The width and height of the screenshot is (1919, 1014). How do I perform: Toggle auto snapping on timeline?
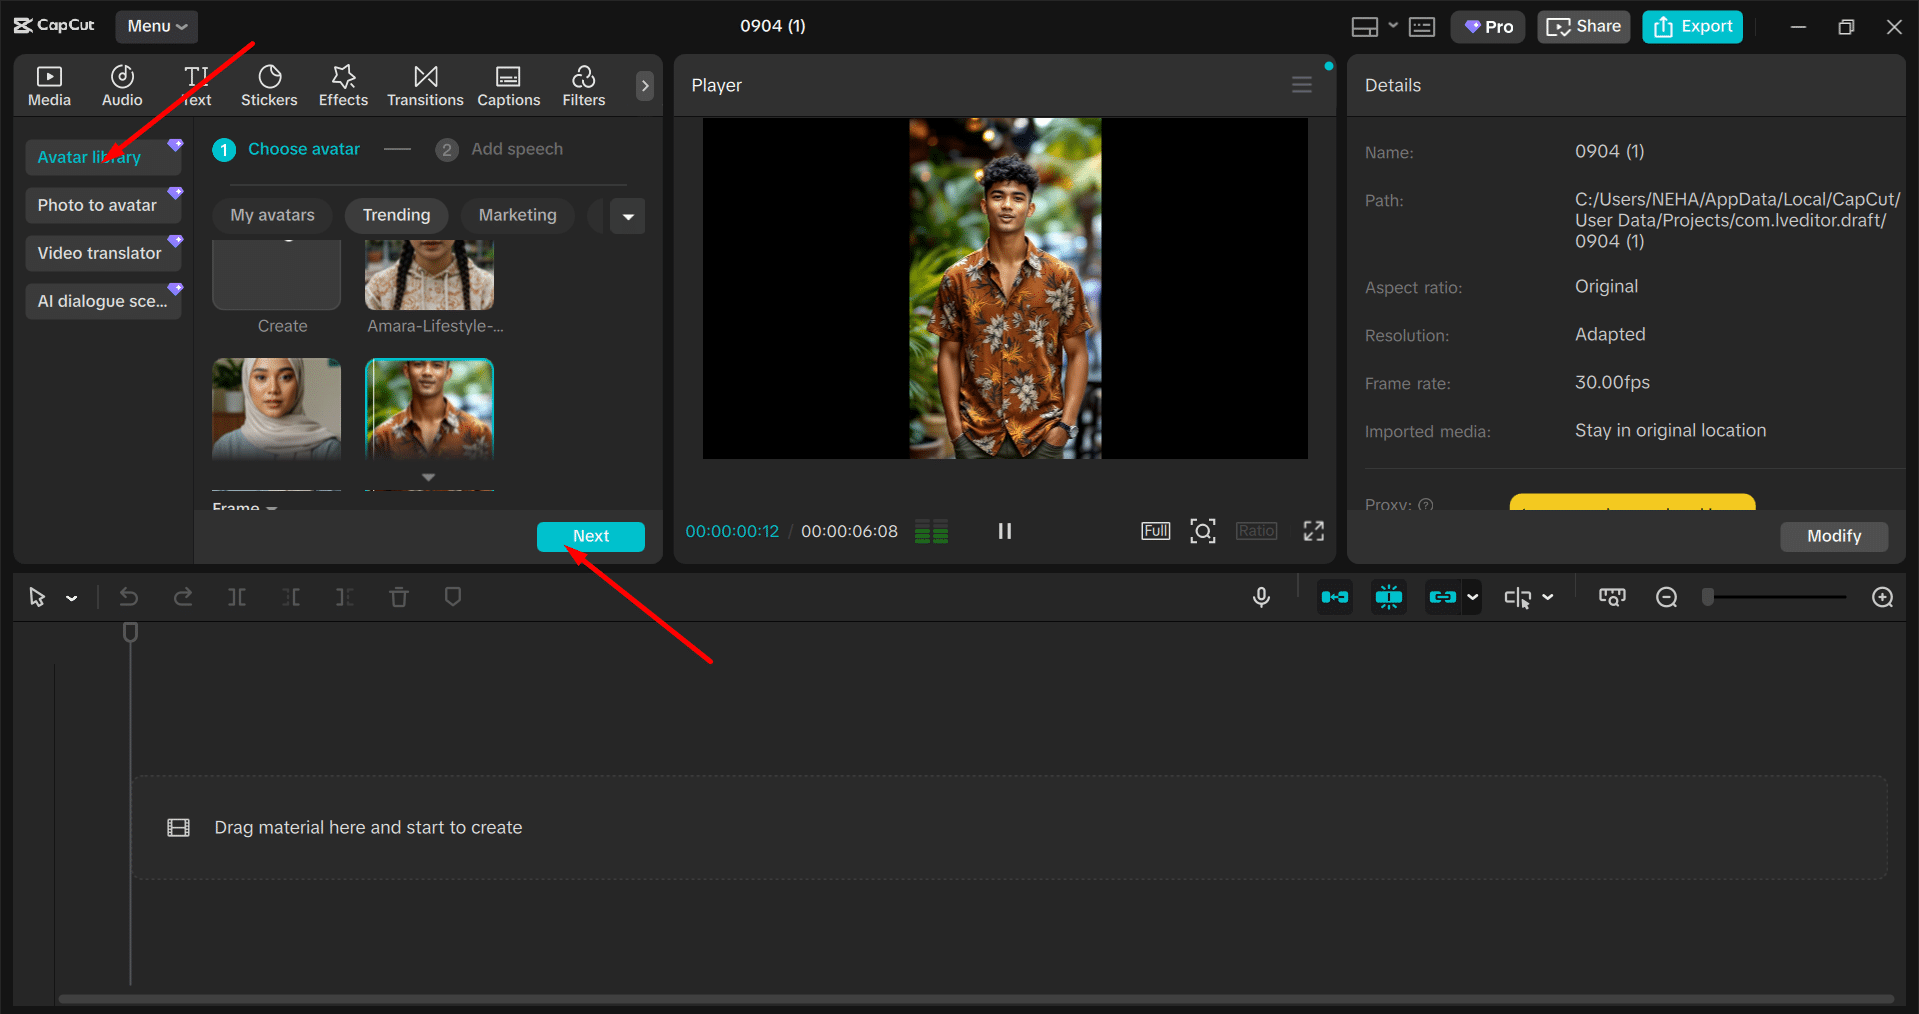tap(1388, 597)
